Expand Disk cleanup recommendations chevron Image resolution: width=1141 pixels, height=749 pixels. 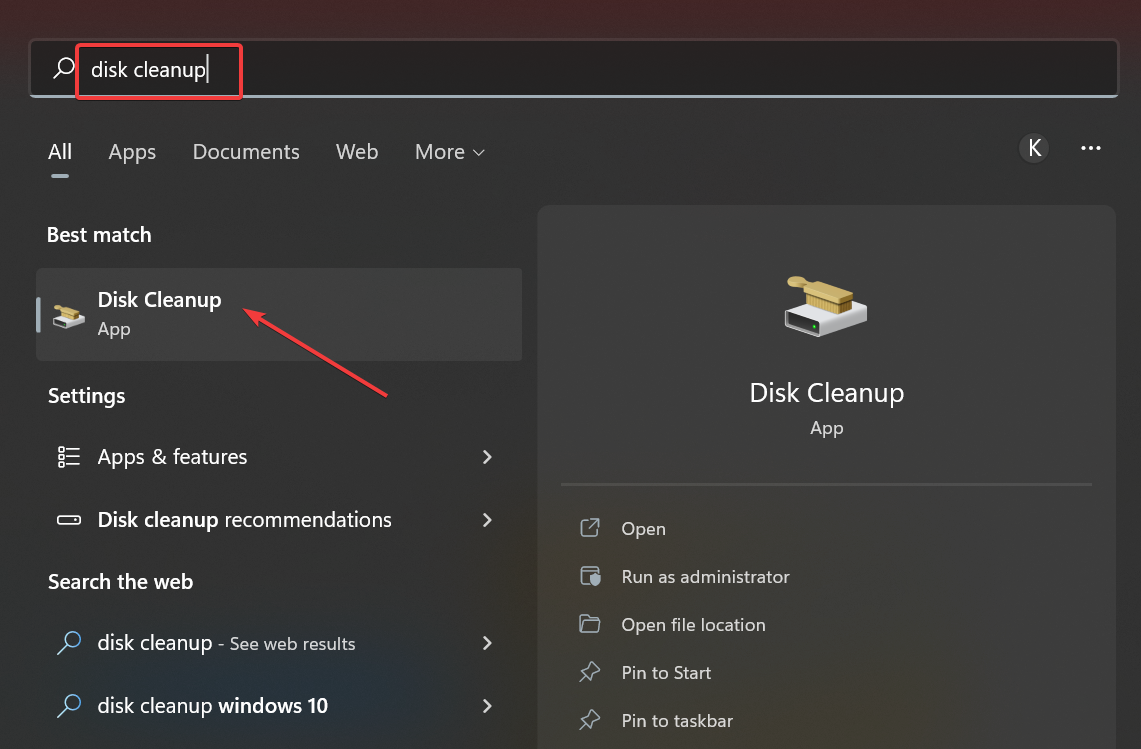coord(488,520)
